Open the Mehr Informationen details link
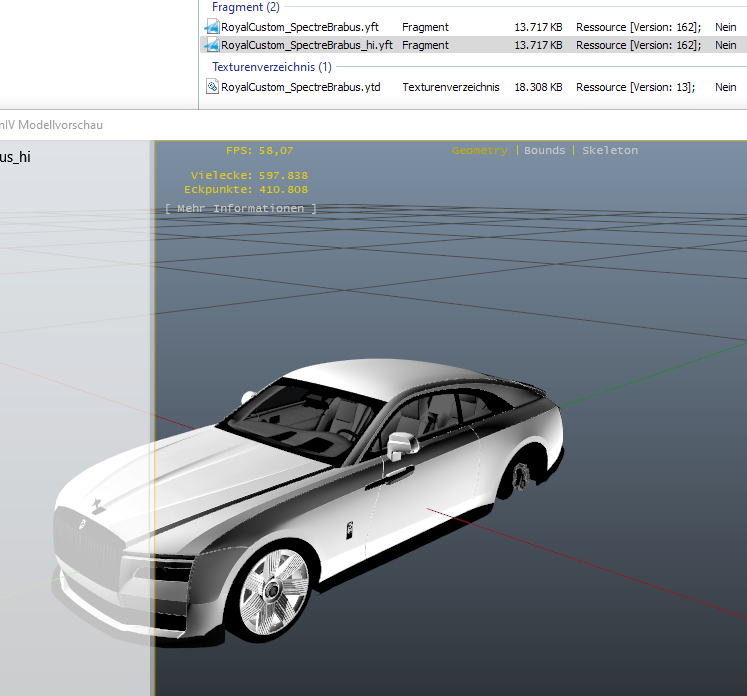747x696 pixels. tap(241, 209)
